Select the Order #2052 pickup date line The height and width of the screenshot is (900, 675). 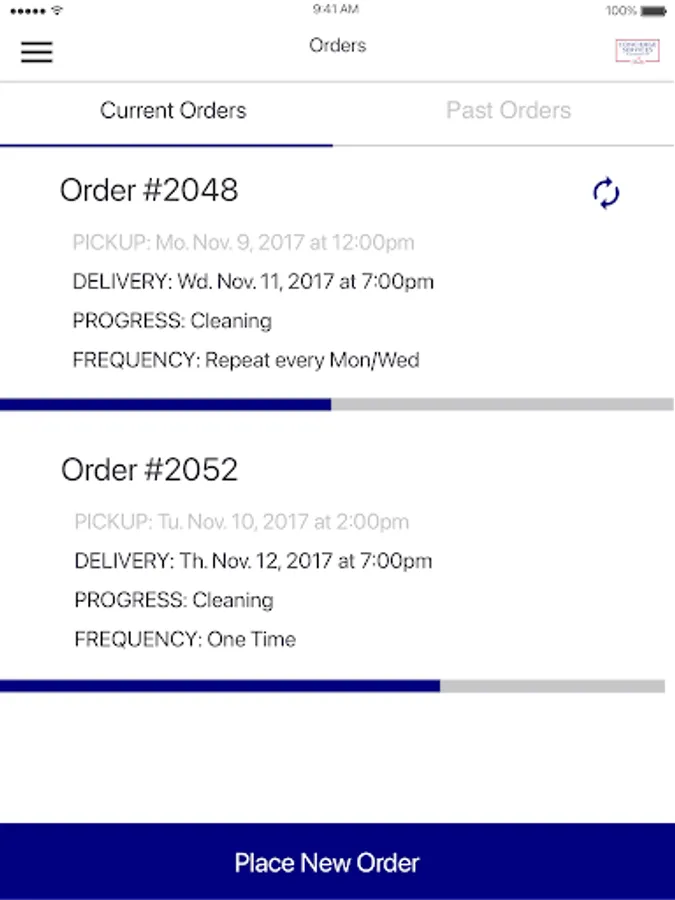coord(241,522)
